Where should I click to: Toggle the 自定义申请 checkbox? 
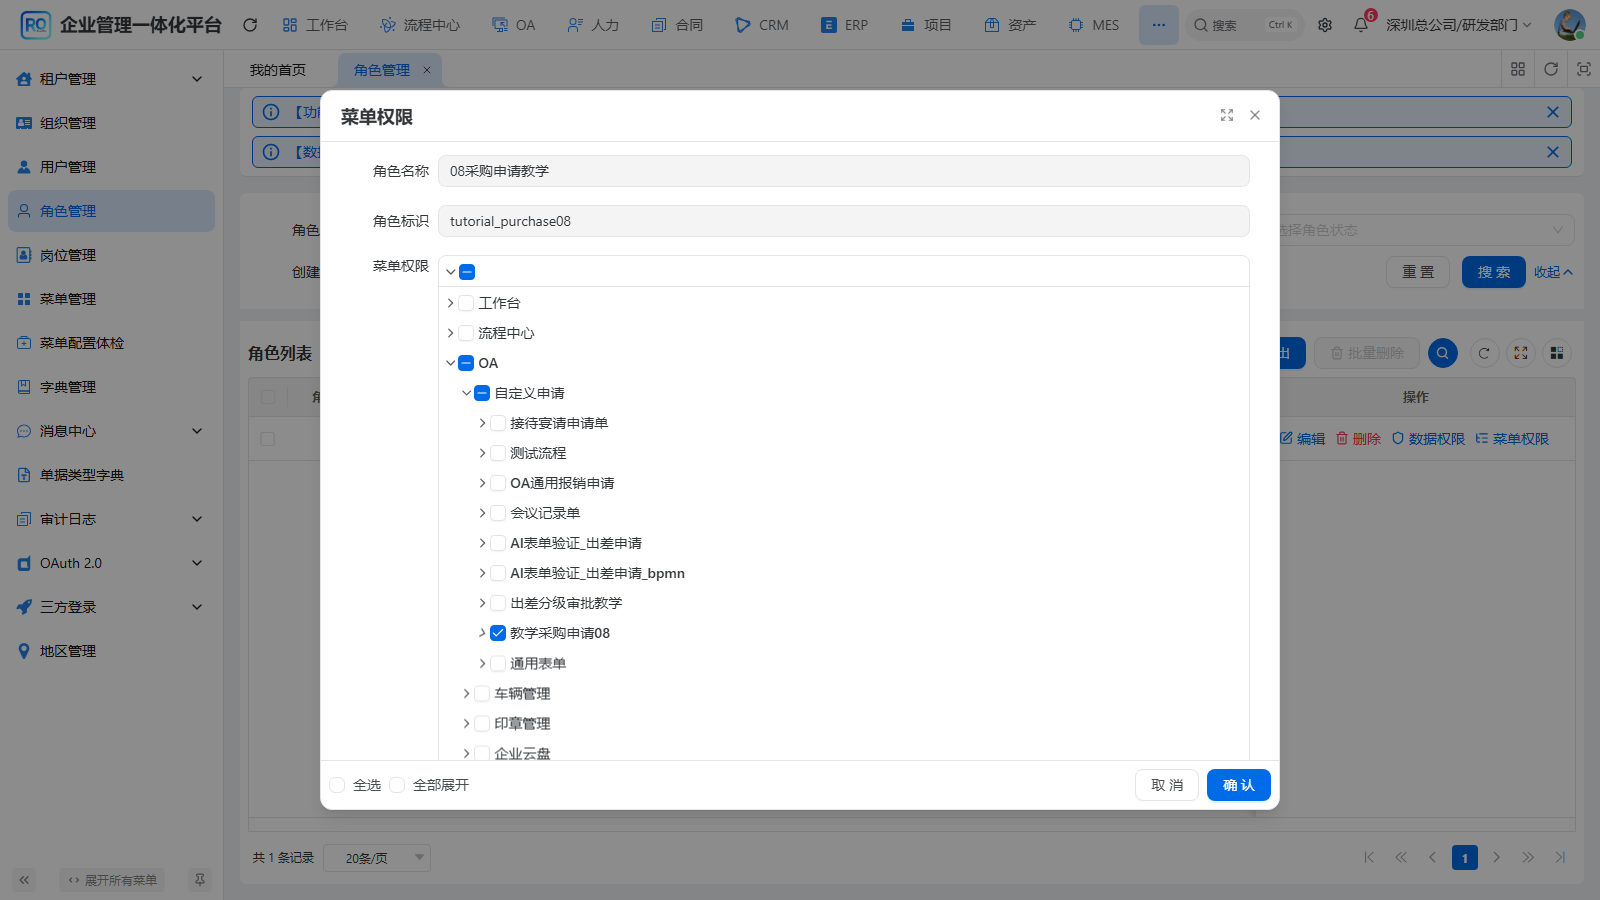pyautogui.click(x=482, y=393)
